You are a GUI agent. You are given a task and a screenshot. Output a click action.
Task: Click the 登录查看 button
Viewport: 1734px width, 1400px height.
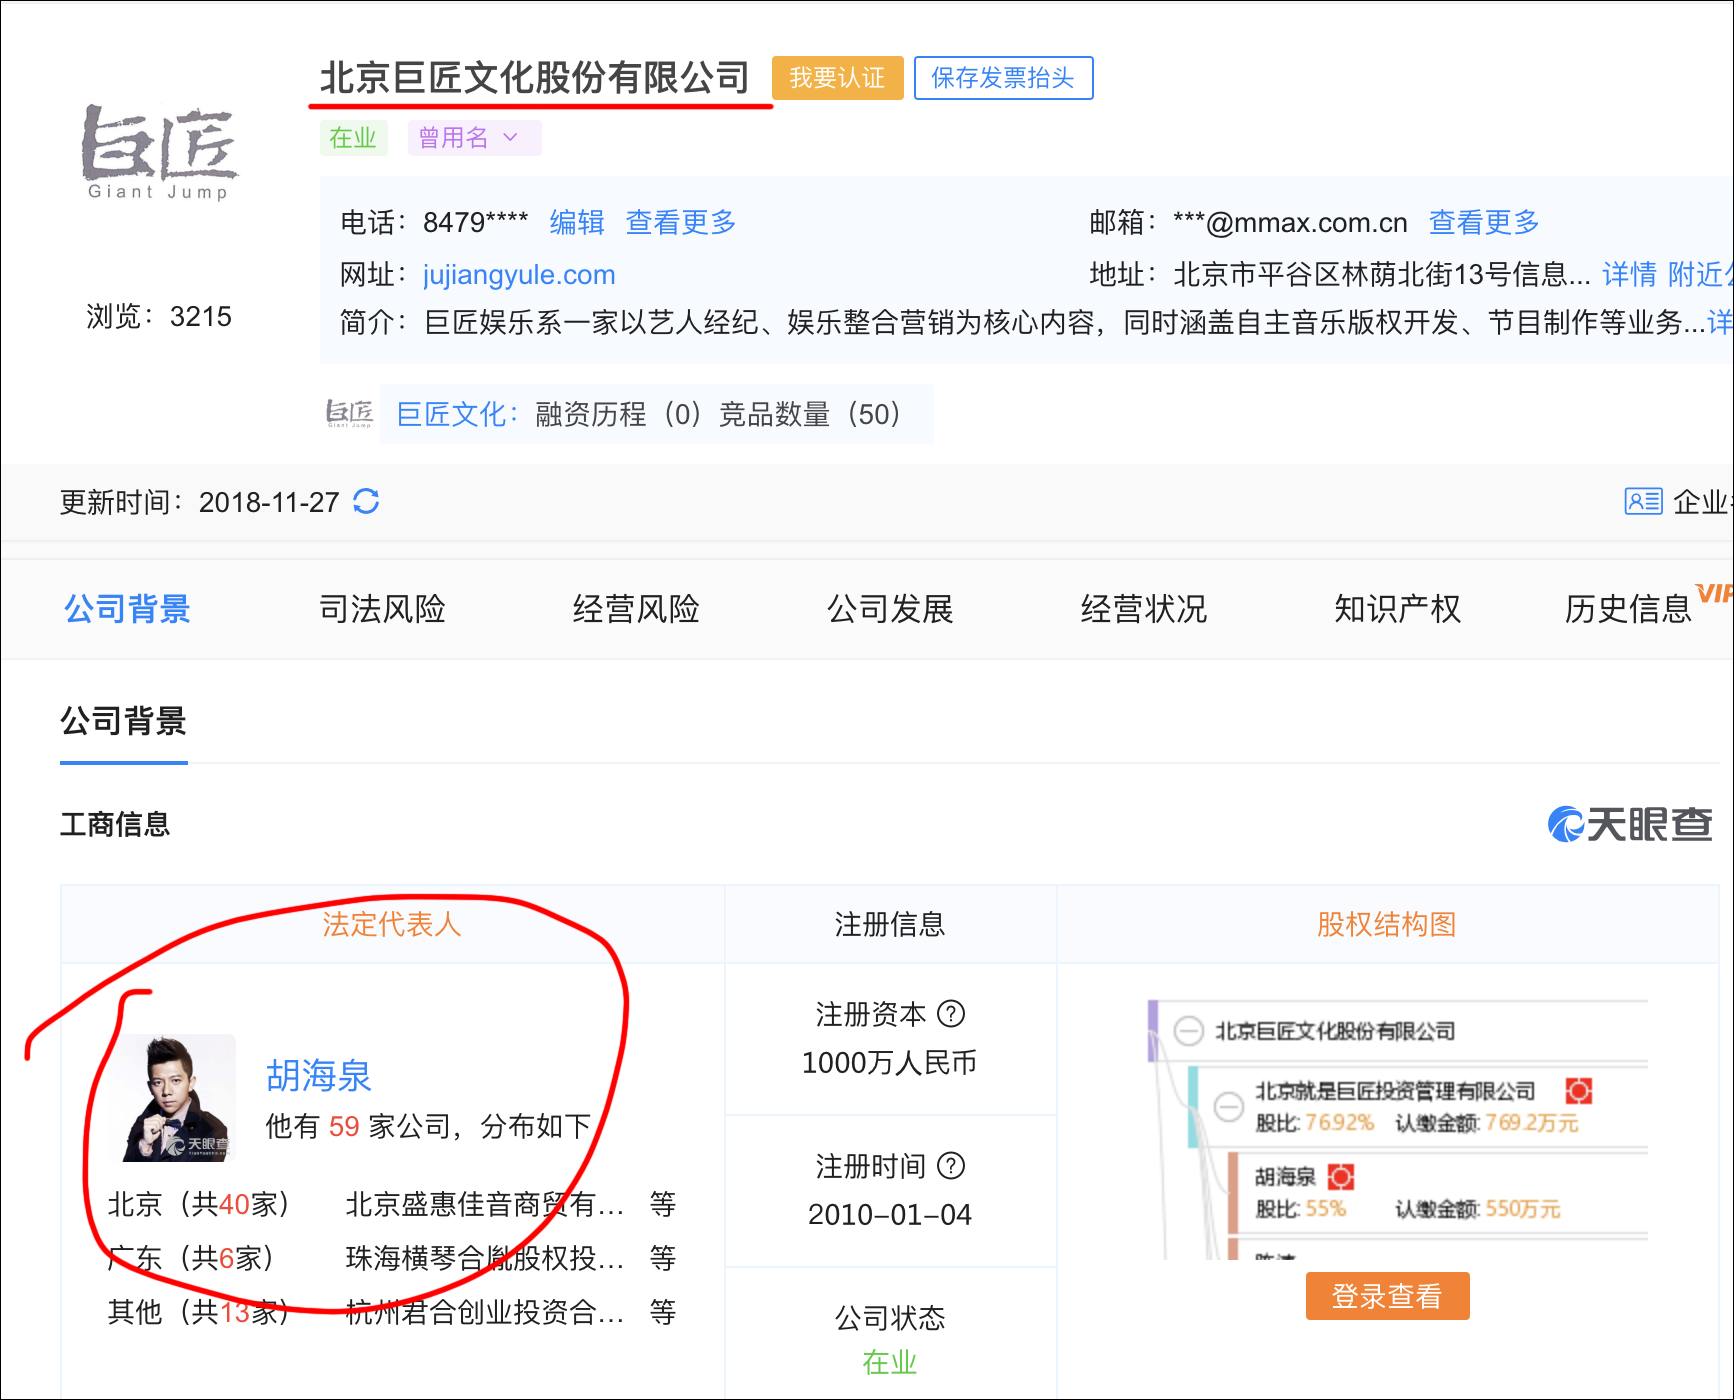(1387, 1296)
